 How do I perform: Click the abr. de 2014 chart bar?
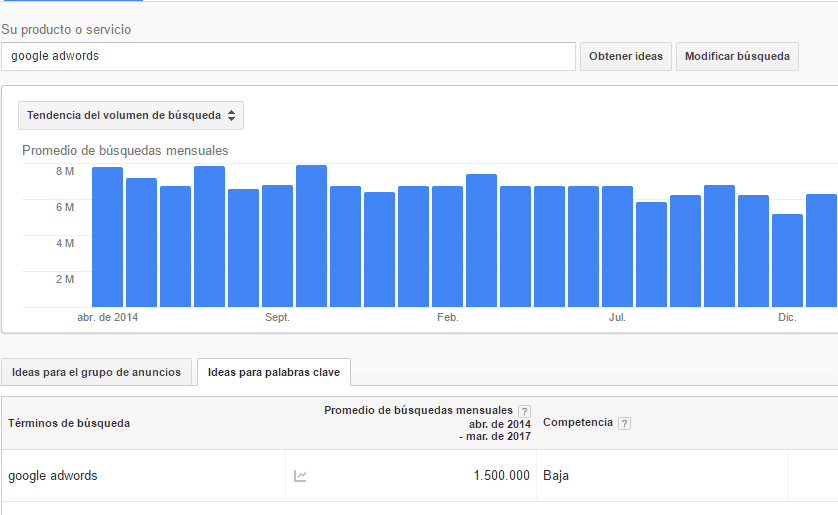(x=107, y=237)
